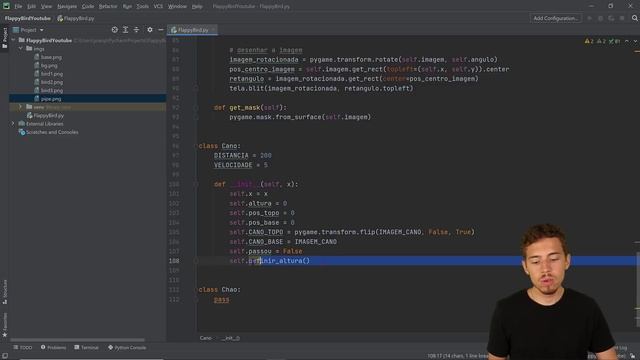Click the Cano breadcrumb below editor
Viewport: 640px width, 360px height.
[x=206, y=338]
